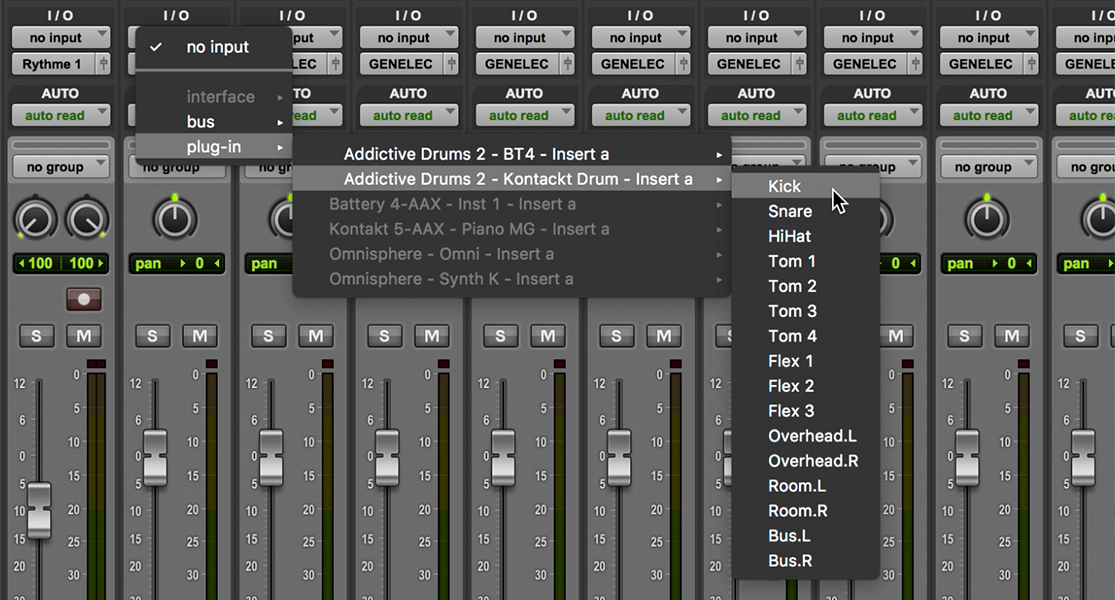Pick the Tom 3 output

[806, 311]
